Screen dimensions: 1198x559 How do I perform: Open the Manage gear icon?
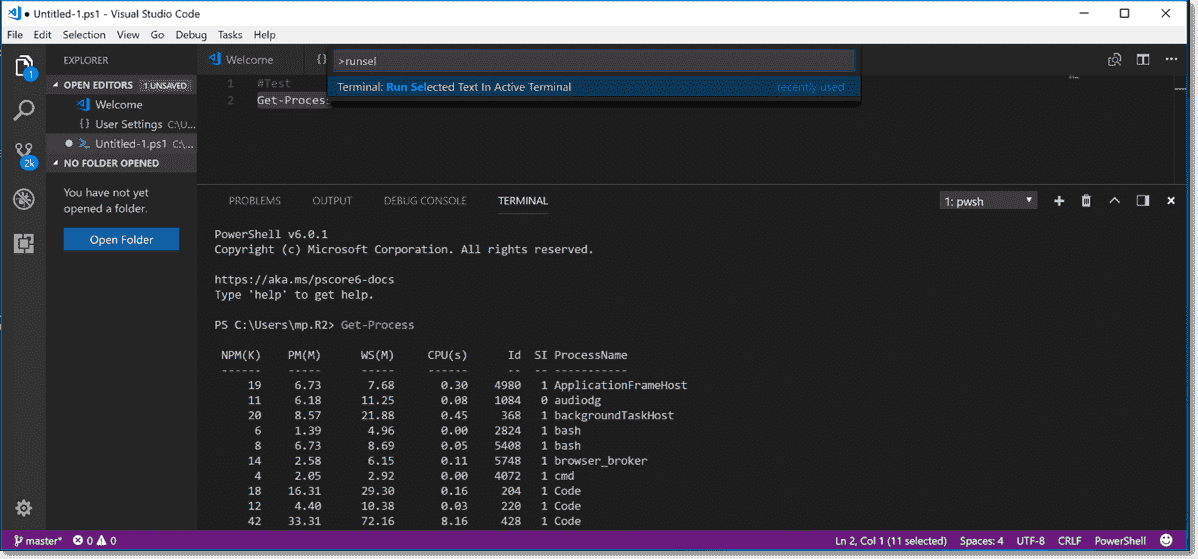24,508
